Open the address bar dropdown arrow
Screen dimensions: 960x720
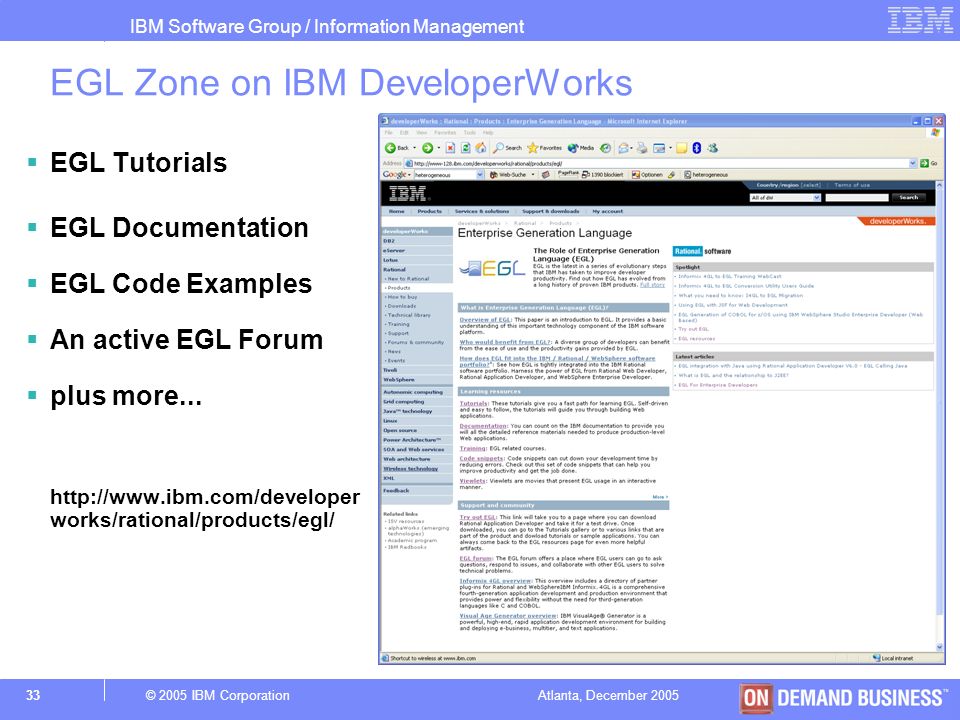click(913, 163)
